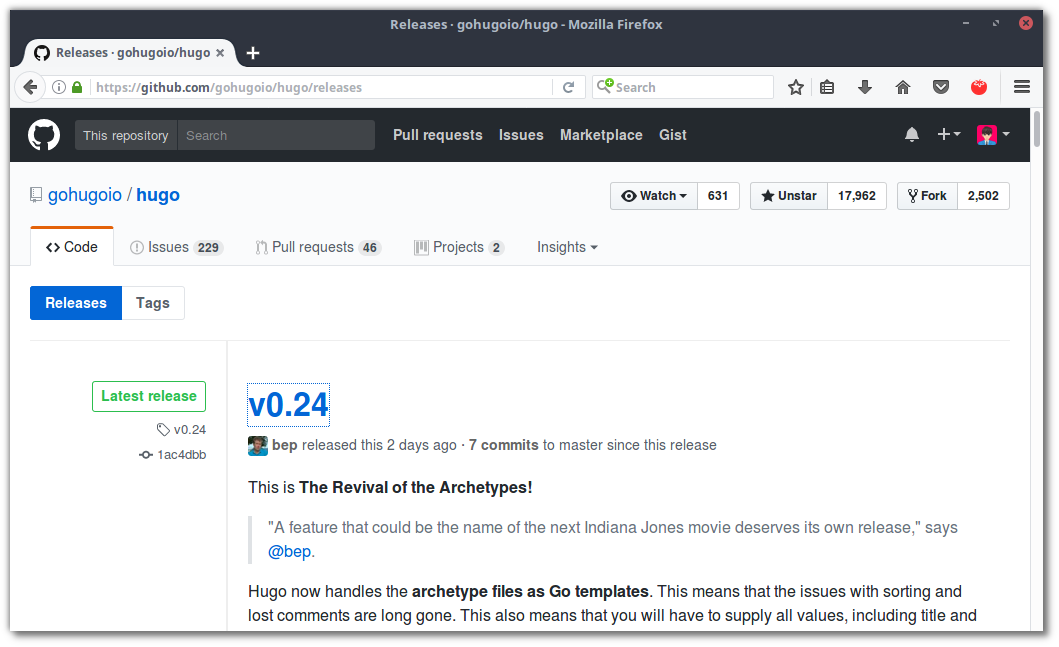Click bep's avatar next to the release

point(257,445)
